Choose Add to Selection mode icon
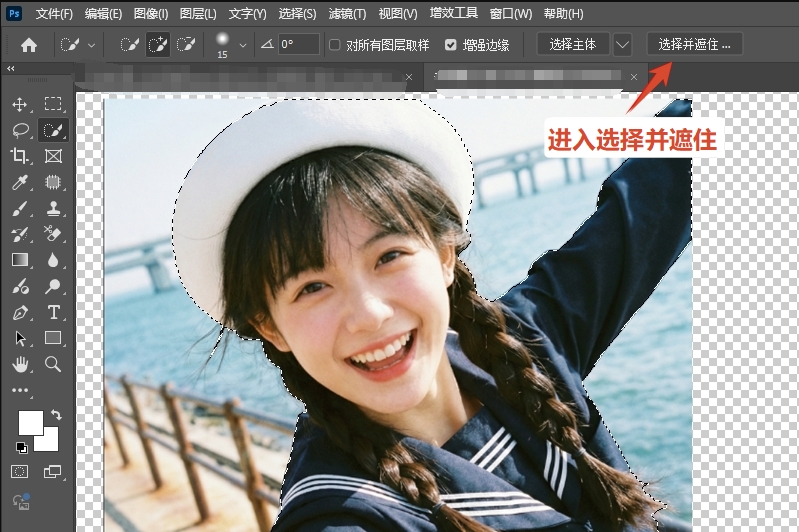The image size is (799, 532). (157, 45)
